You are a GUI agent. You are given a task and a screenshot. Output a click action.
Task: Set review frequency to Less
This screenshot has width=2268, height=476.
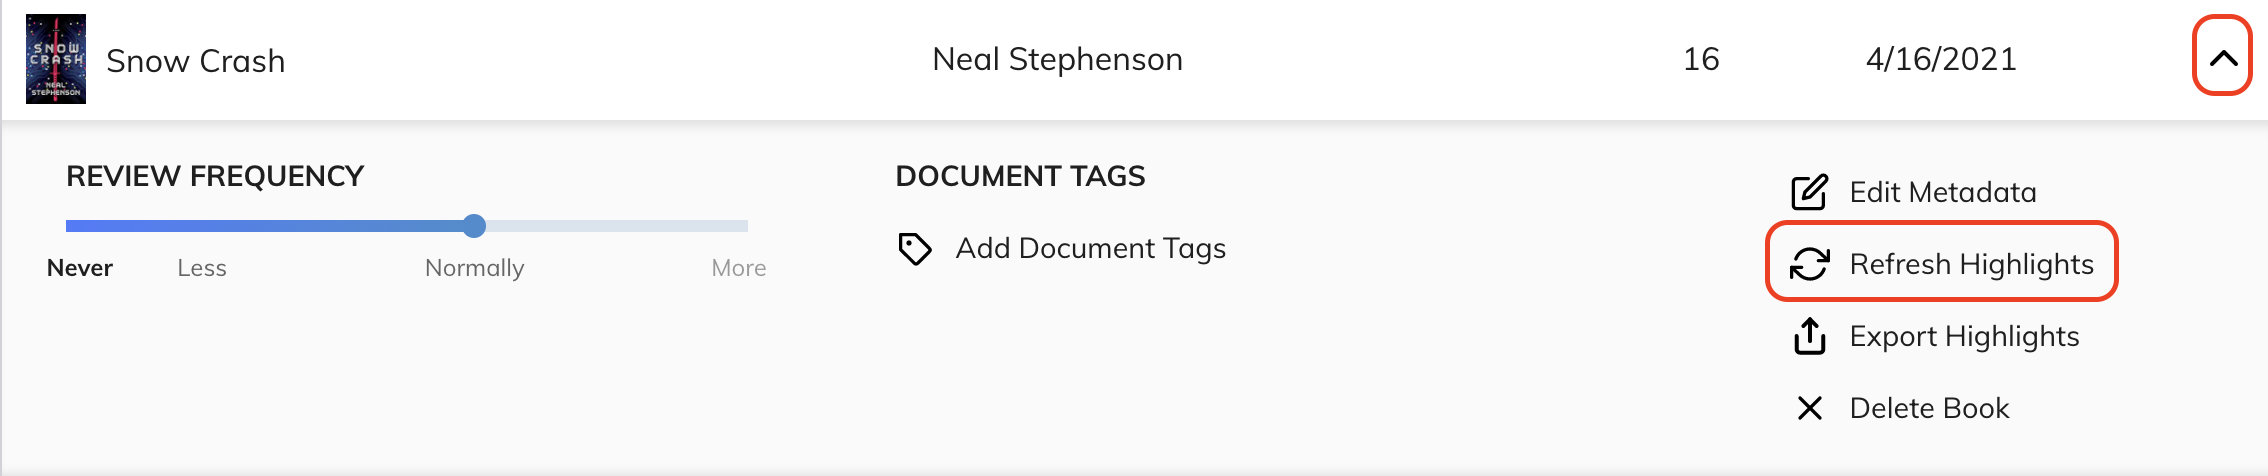pyautogui.click(x=202, y=268)
